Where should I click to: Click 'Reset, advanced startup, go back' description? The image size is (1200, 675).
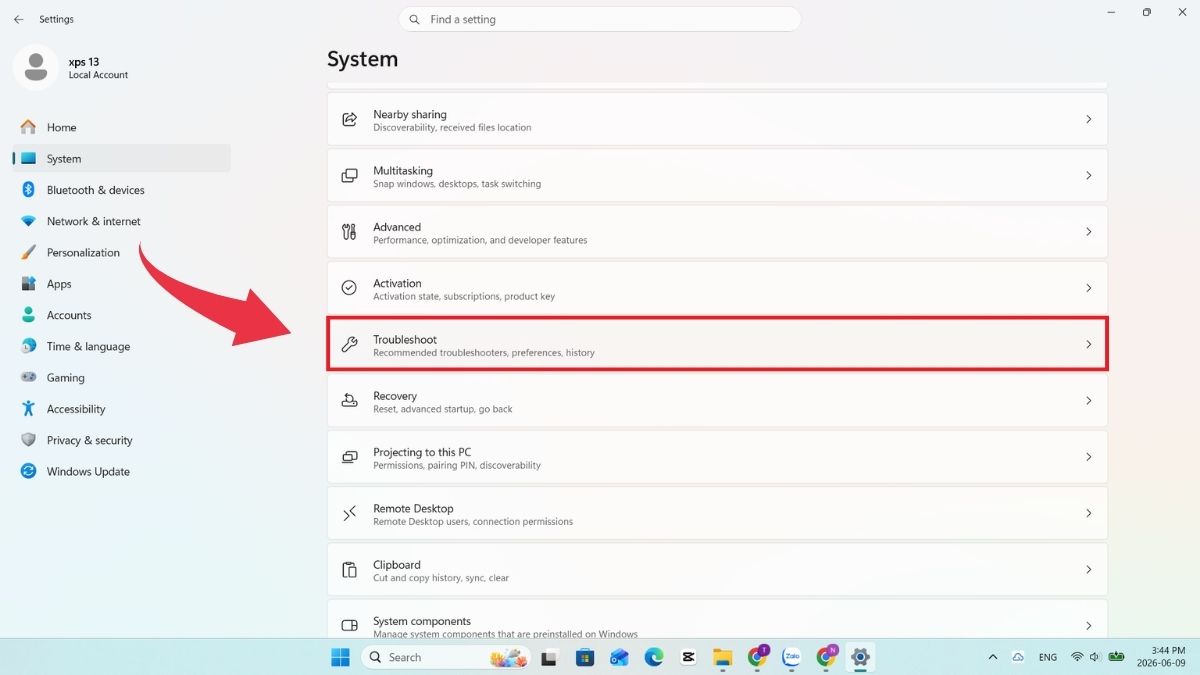click(443, 409)
